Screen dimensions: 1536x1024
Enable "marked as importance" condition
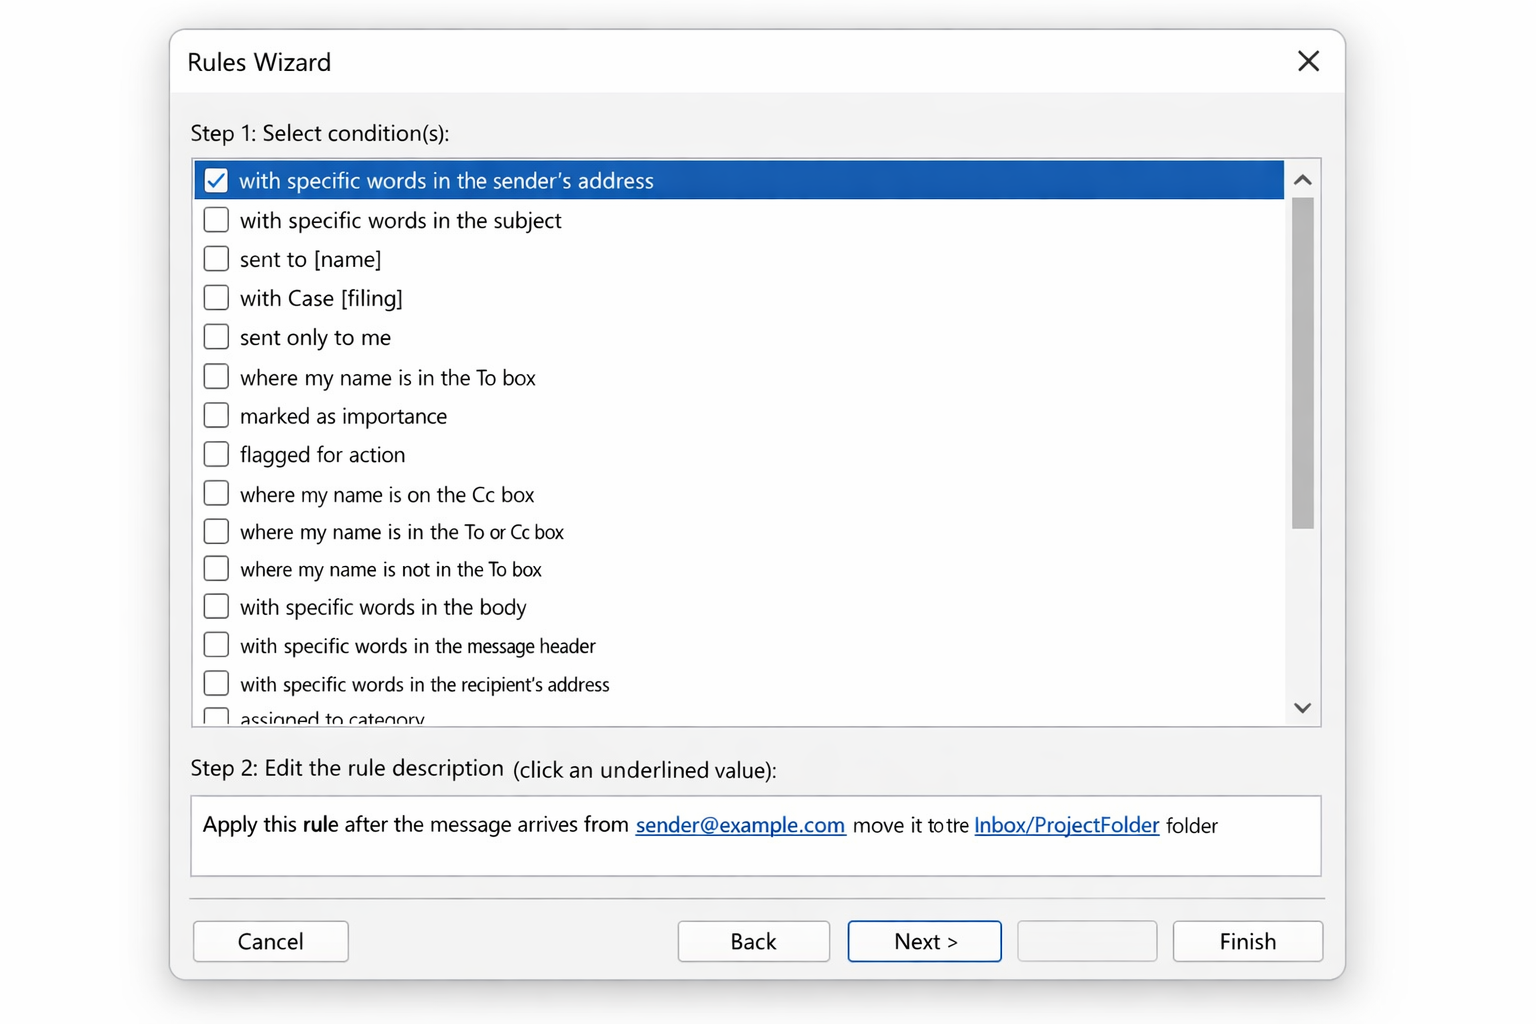[x=215, y=415]
